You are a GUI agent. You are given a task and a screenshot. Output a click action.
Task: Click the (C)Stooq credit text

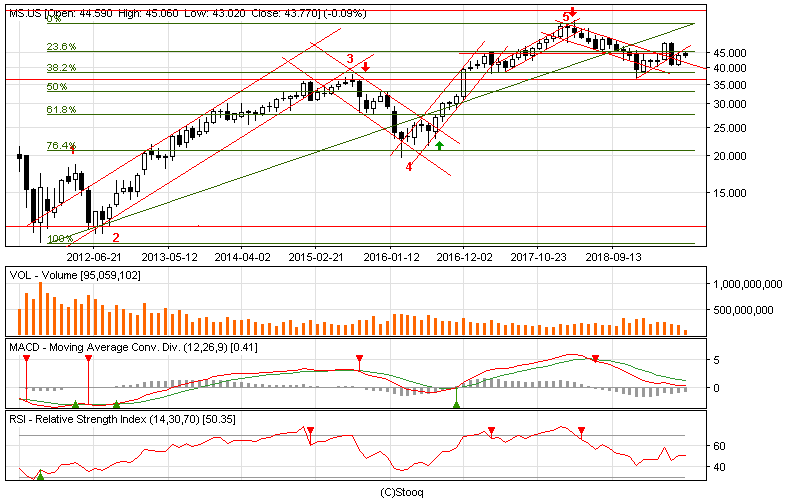point(402,492)
